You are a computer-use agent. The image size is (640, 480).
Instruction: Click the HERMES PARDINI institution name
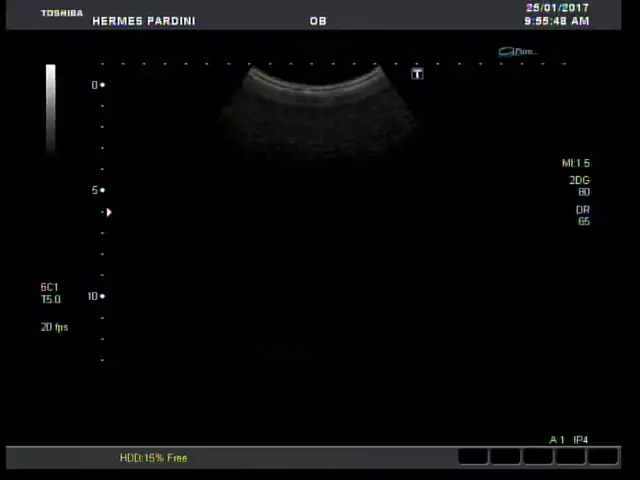(x=143, y=21)
